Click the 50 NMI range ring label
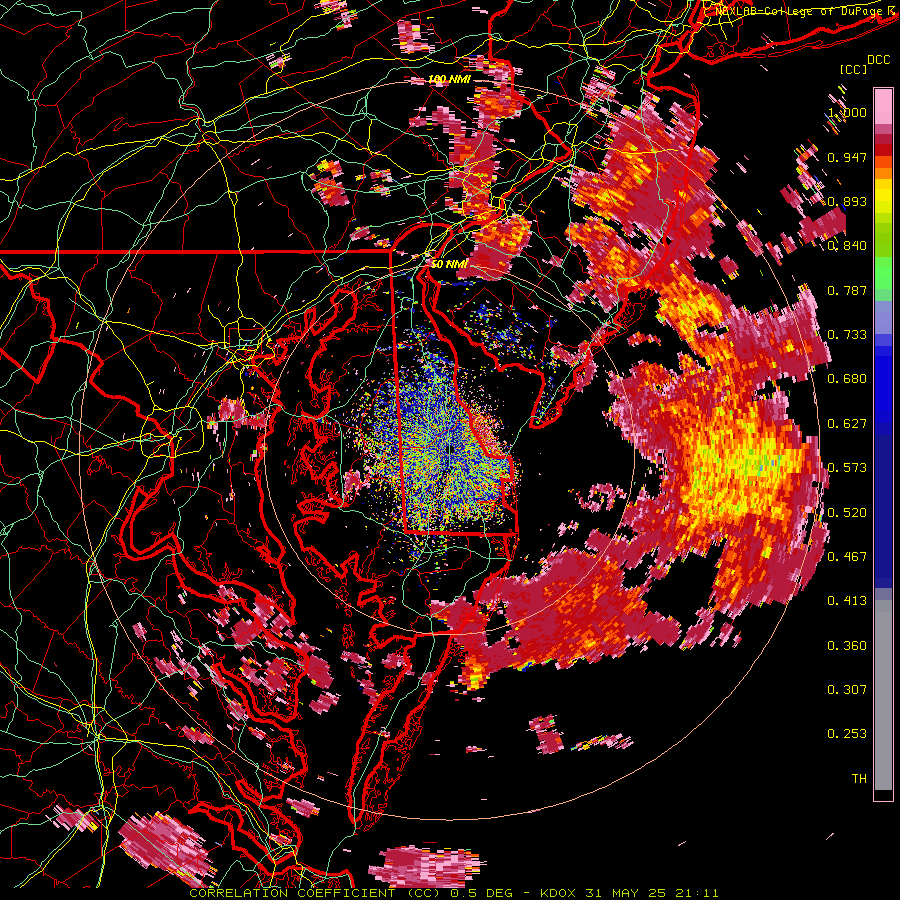Viewport: 900px width, 900px height. pyautogui.click(x=449, y=264)
